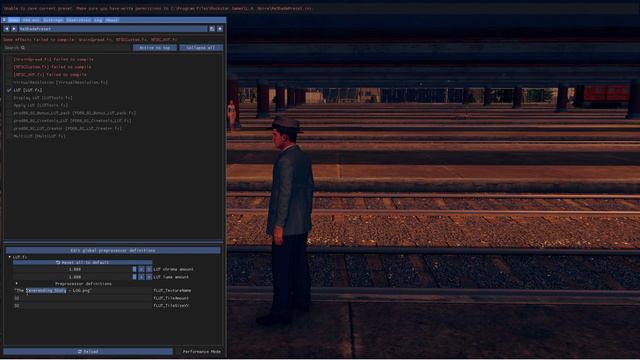Enable the Display LUT effect checkbox

click(x=9, y=98)
